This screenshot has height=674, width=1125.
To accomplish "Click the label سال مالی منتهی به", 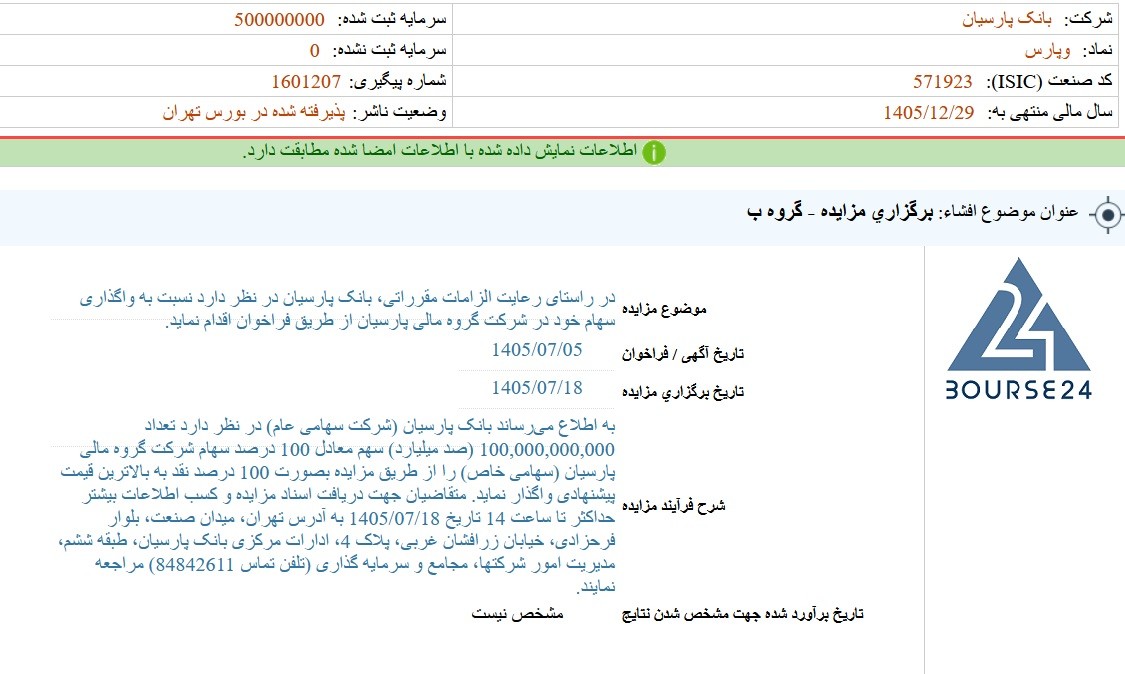I will pyautogui.click(x=1050, y=113).
